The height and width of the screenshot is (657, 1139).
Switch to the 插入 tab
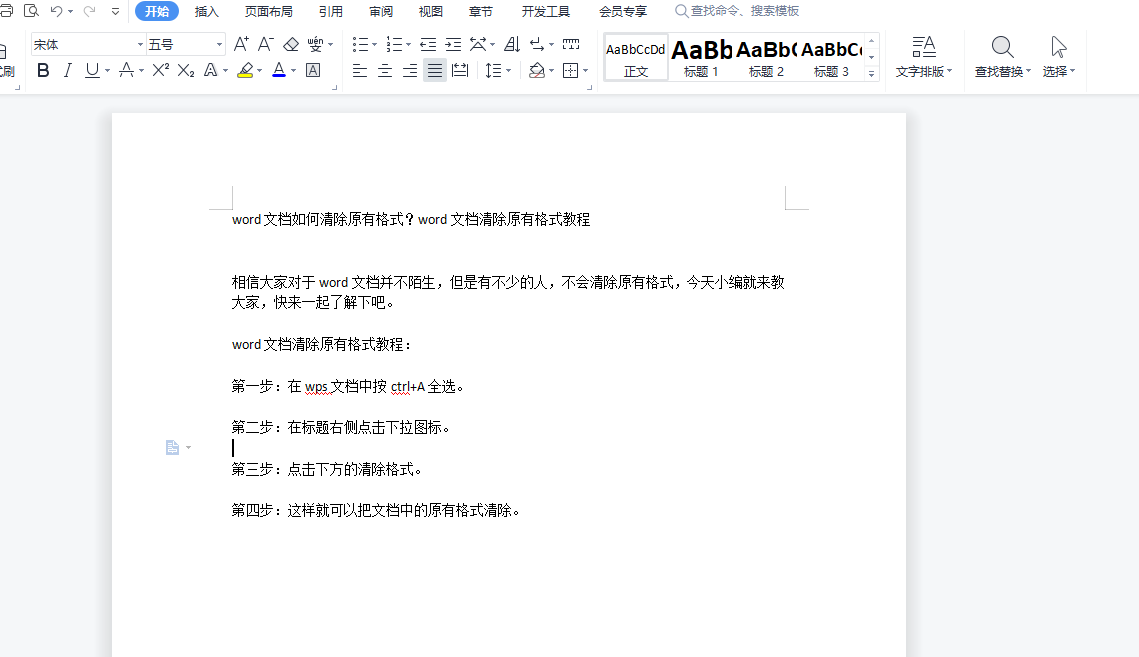[x=207, y=11]
